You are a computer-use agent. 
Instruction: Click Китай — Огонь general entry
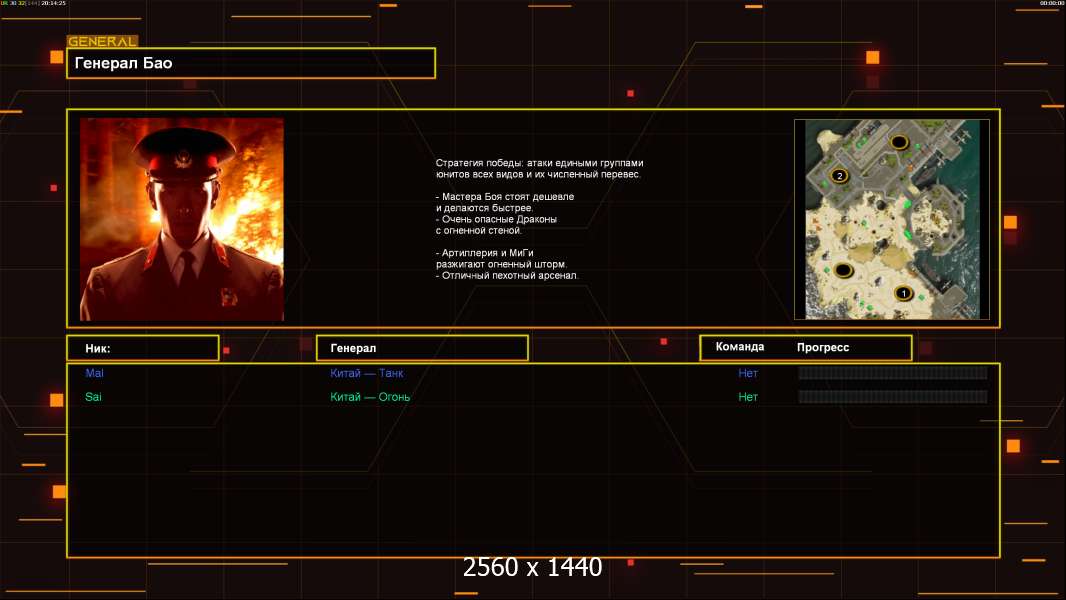click(x=370, y=397)
